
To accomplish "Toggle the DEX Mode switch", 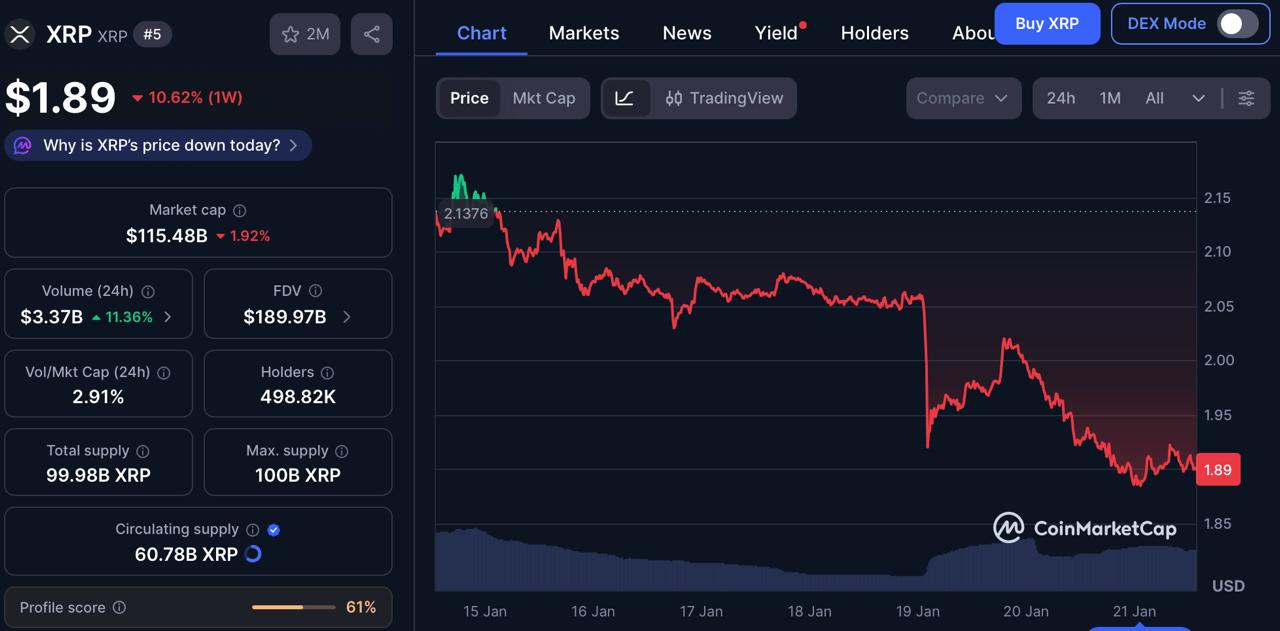I will (1235, 23).
